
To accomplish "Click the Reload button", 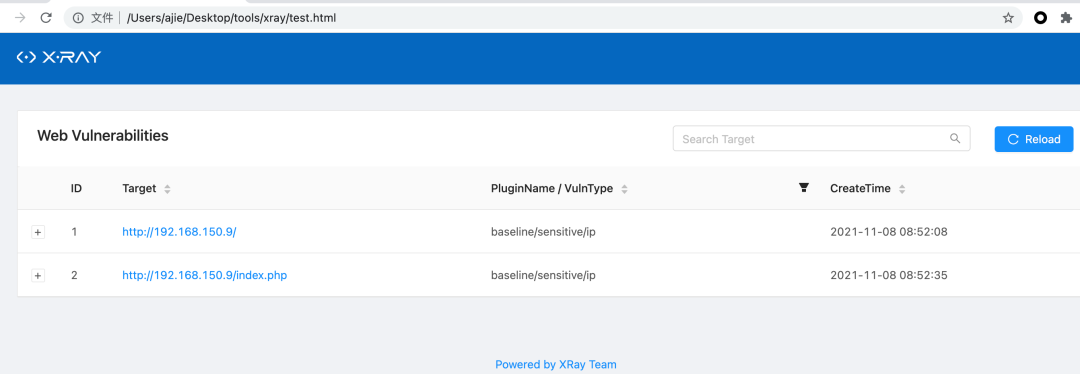I will 1034,139.
